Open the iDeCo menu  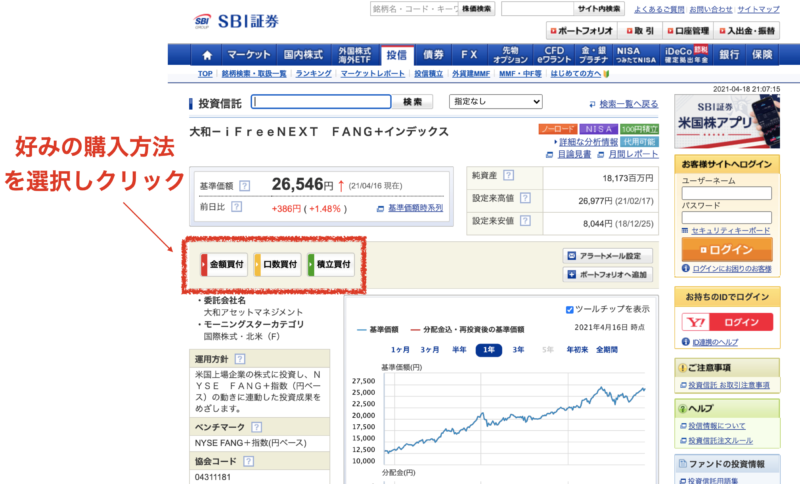pyautogui.click(x=686, y=55)
